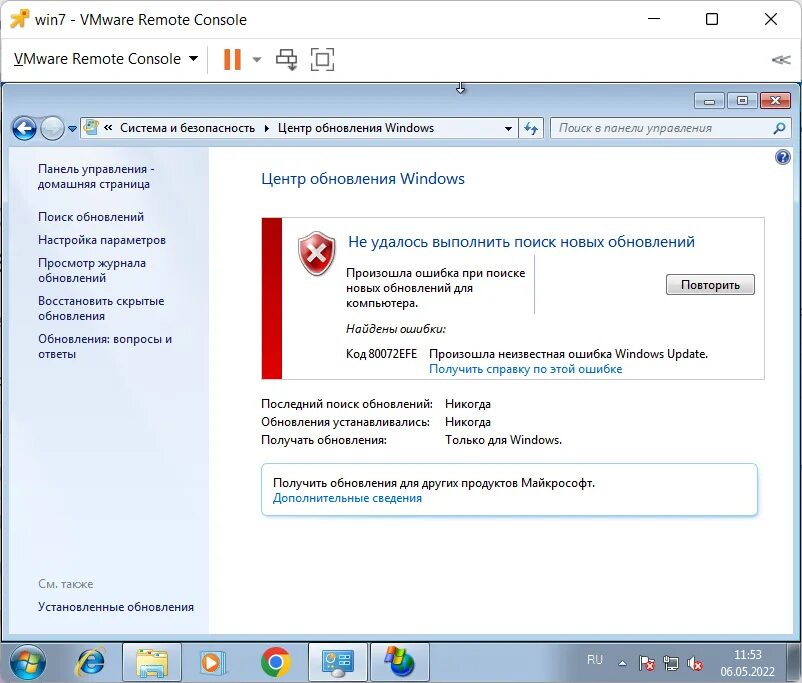Minimize the inner Control Panel window
Screen dimensions: 802x683
tap(709, 101)
